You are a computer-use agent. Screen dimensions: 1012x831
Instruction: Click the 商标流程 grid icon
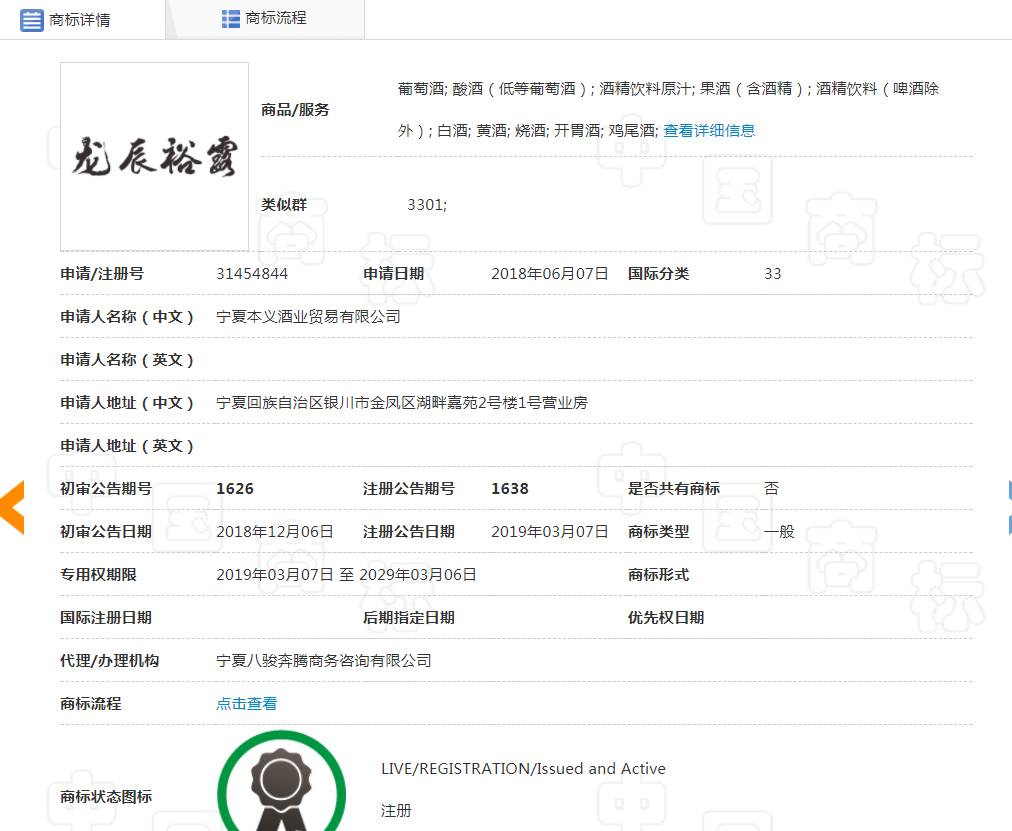click(231, 19)
